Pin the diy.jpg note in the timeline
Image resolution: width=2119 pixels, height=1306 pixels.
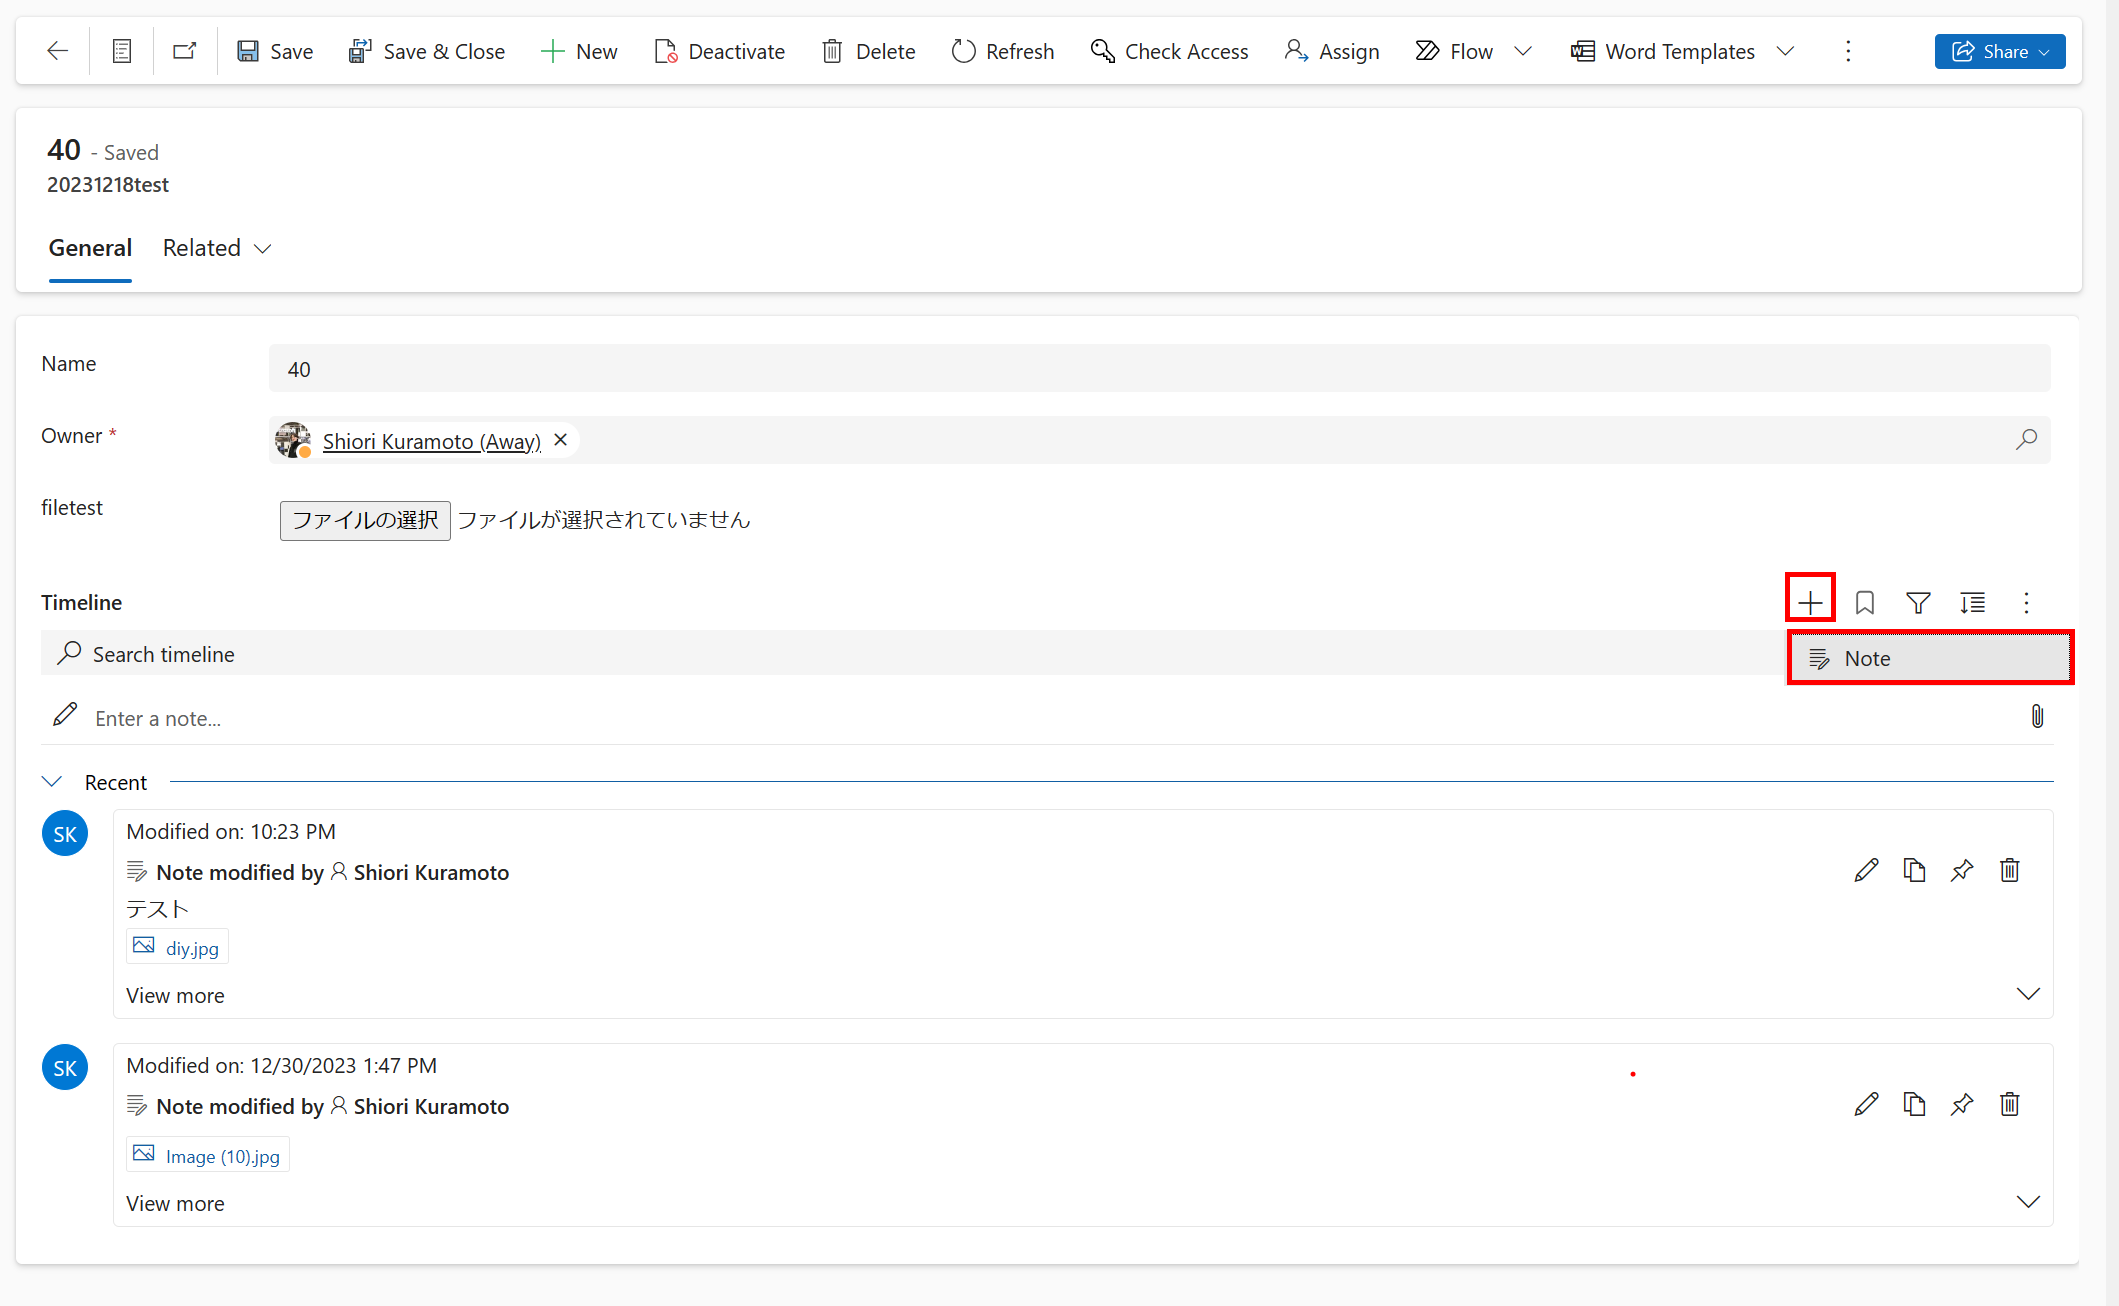pos(1962,870)
